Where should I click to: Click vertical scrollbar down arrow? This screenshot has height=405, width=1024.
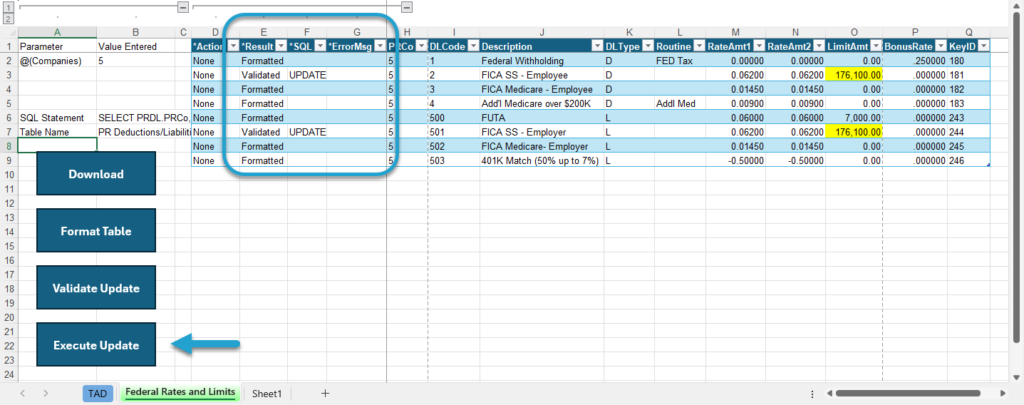(x=1016, y=378)
